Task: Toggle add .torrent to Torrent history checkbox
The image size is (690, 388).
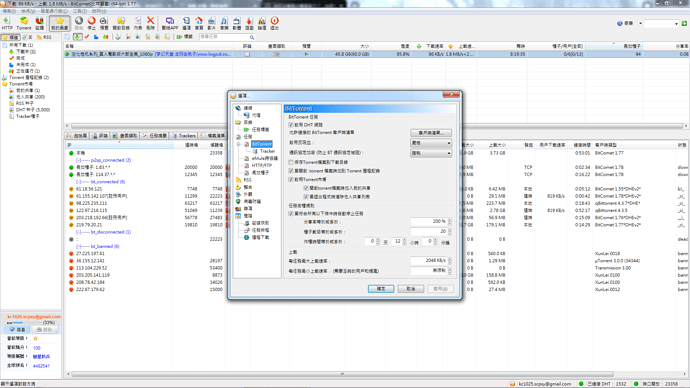Action: [291, 171]
